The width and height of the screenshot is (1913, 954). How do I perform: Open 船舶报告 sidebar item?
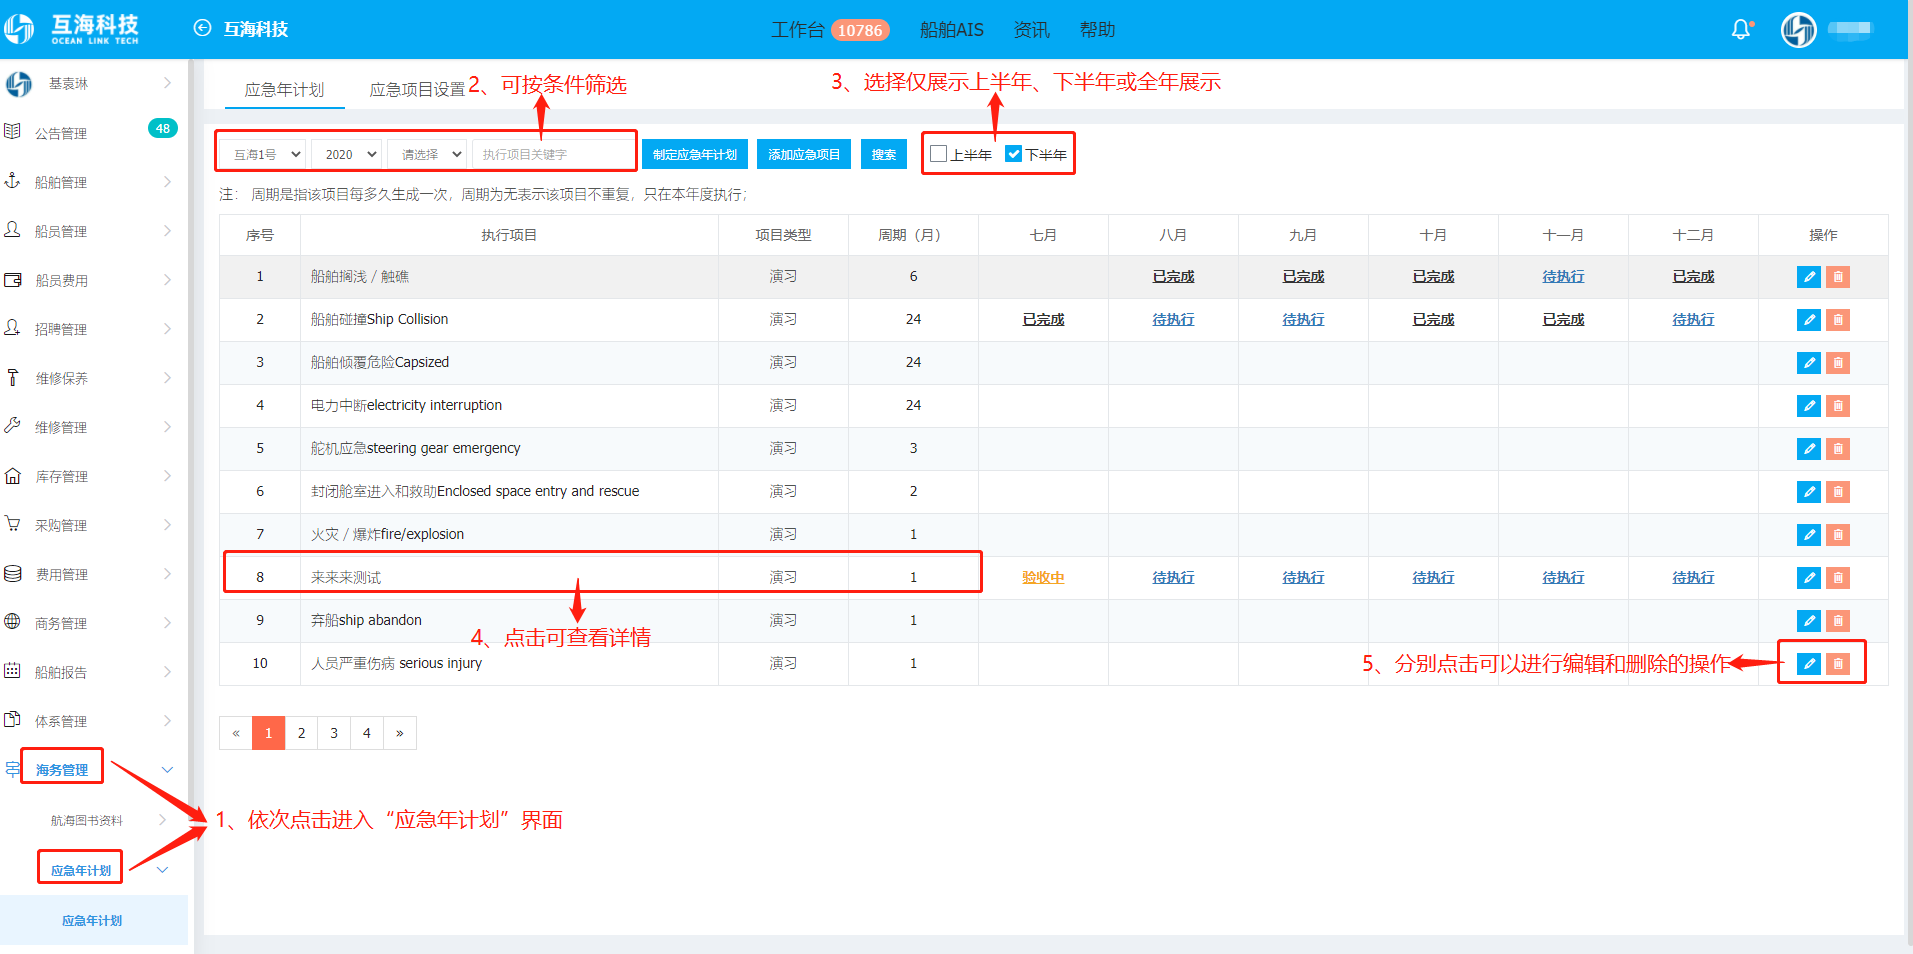pyautogui.click(x=94, y=672)
